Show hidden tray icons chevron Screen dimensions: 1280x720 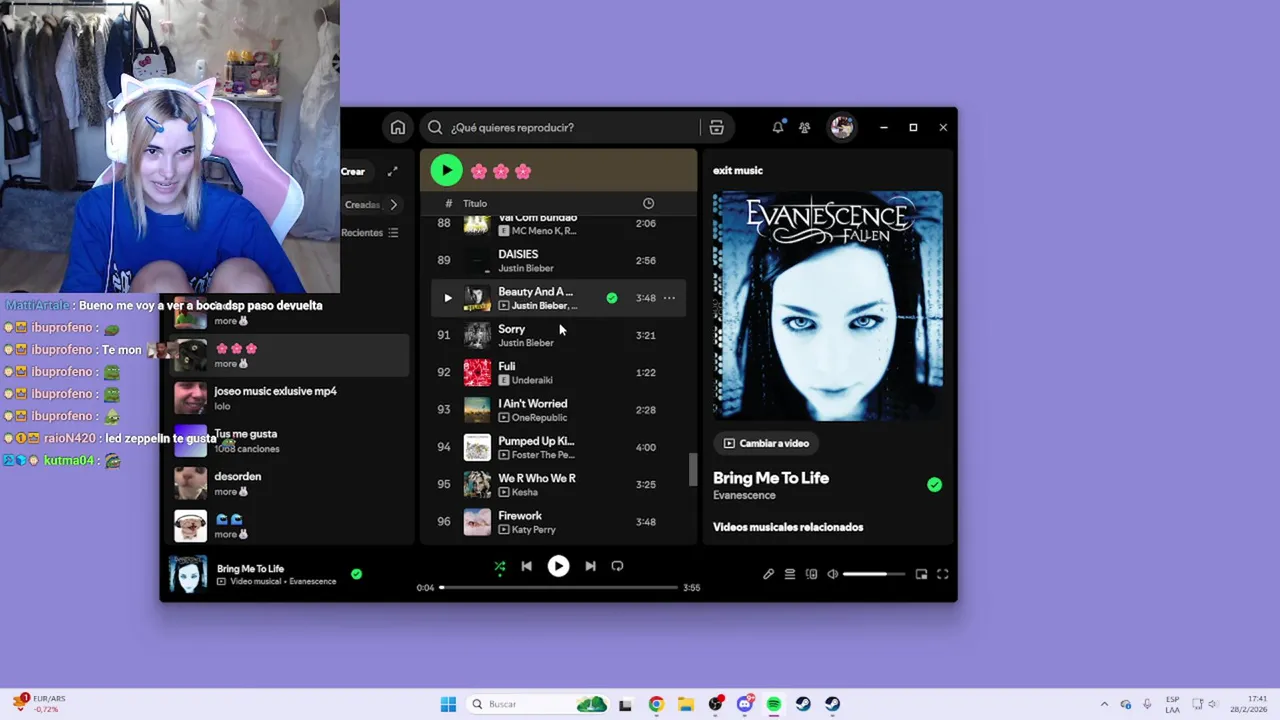(x=1104, y=704)
